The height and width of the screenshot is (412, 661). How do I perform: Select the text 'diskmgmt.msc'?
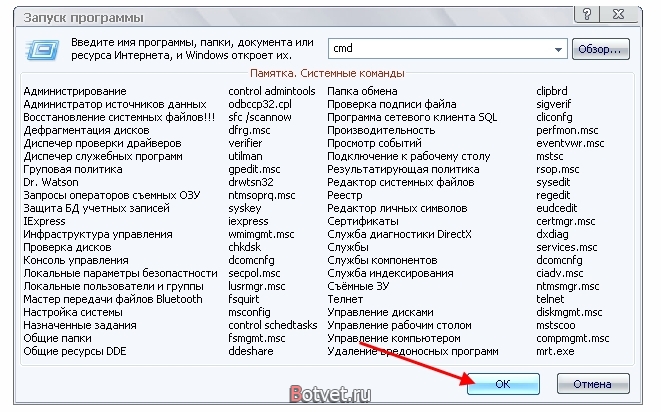point(569,312)
